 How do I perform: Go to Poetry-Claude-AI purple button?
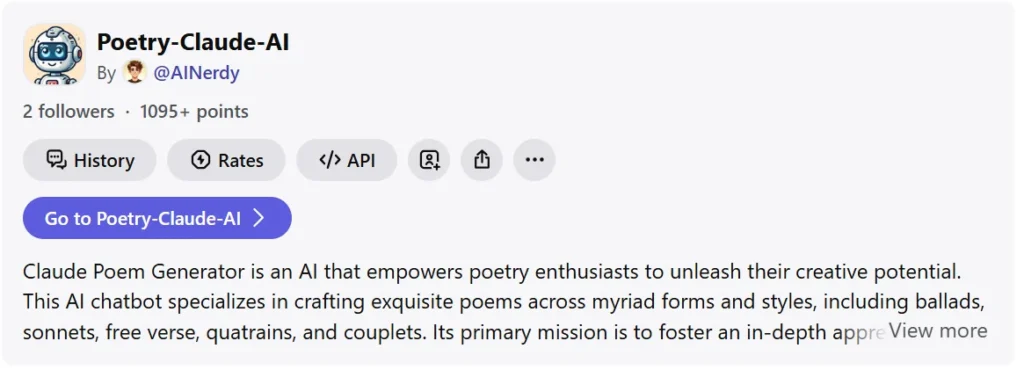(157, 218)
